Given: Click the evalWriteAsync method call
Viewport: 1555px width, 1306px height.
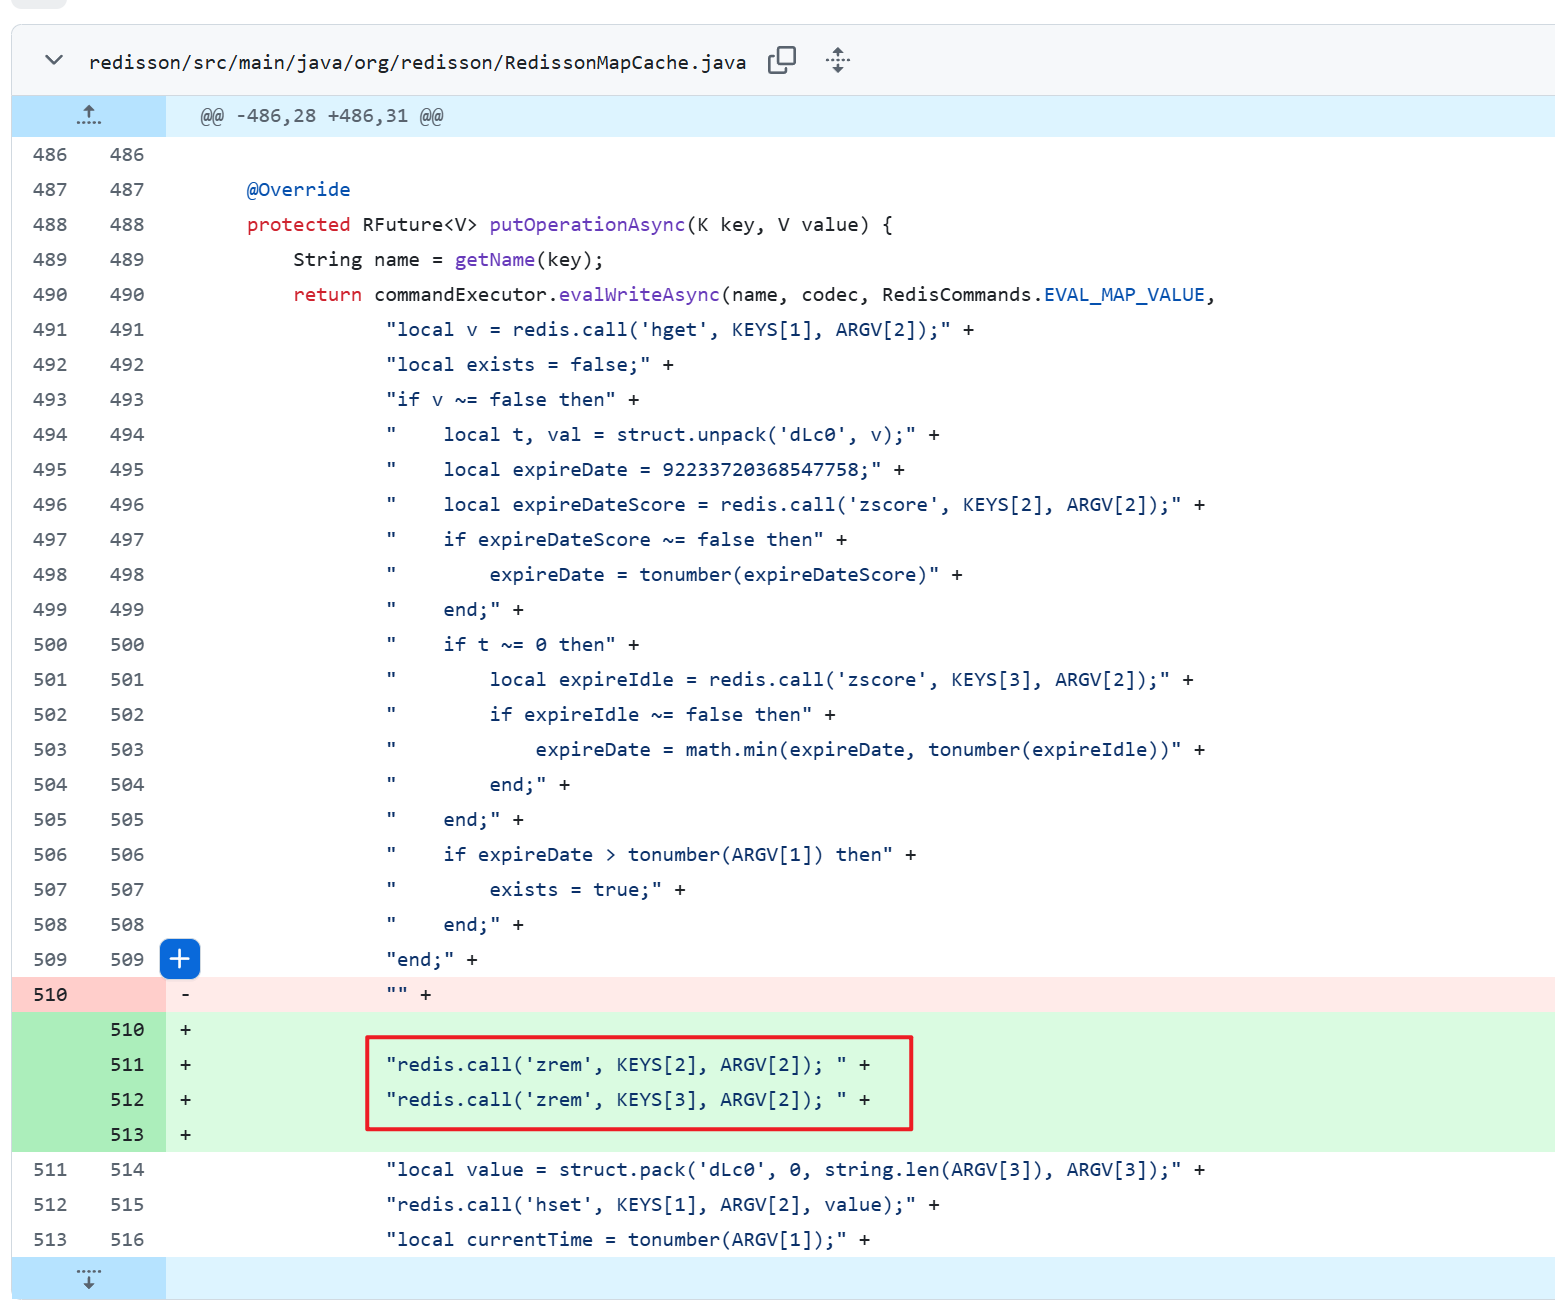Looking at the screenshot, I should click(638, 295).
